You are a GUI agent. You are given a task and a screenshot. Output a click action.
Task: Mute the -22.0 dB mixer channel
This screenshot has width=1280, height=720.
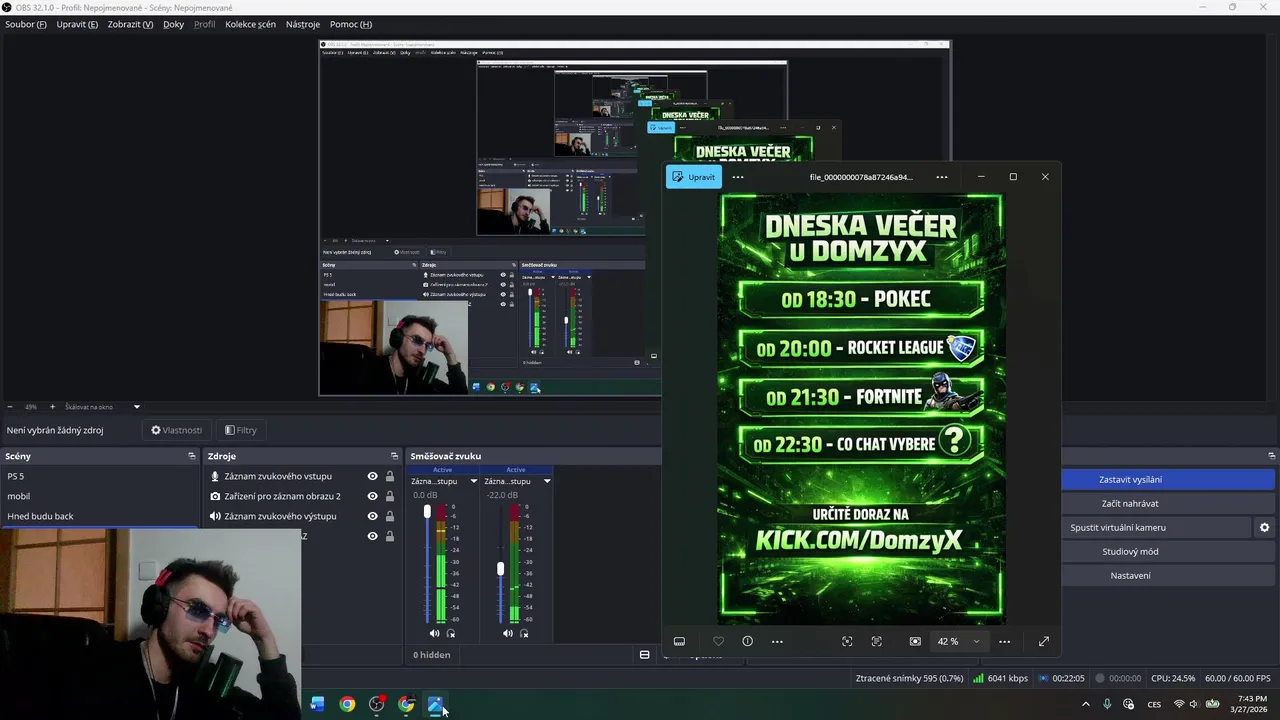tap(507, 633)
